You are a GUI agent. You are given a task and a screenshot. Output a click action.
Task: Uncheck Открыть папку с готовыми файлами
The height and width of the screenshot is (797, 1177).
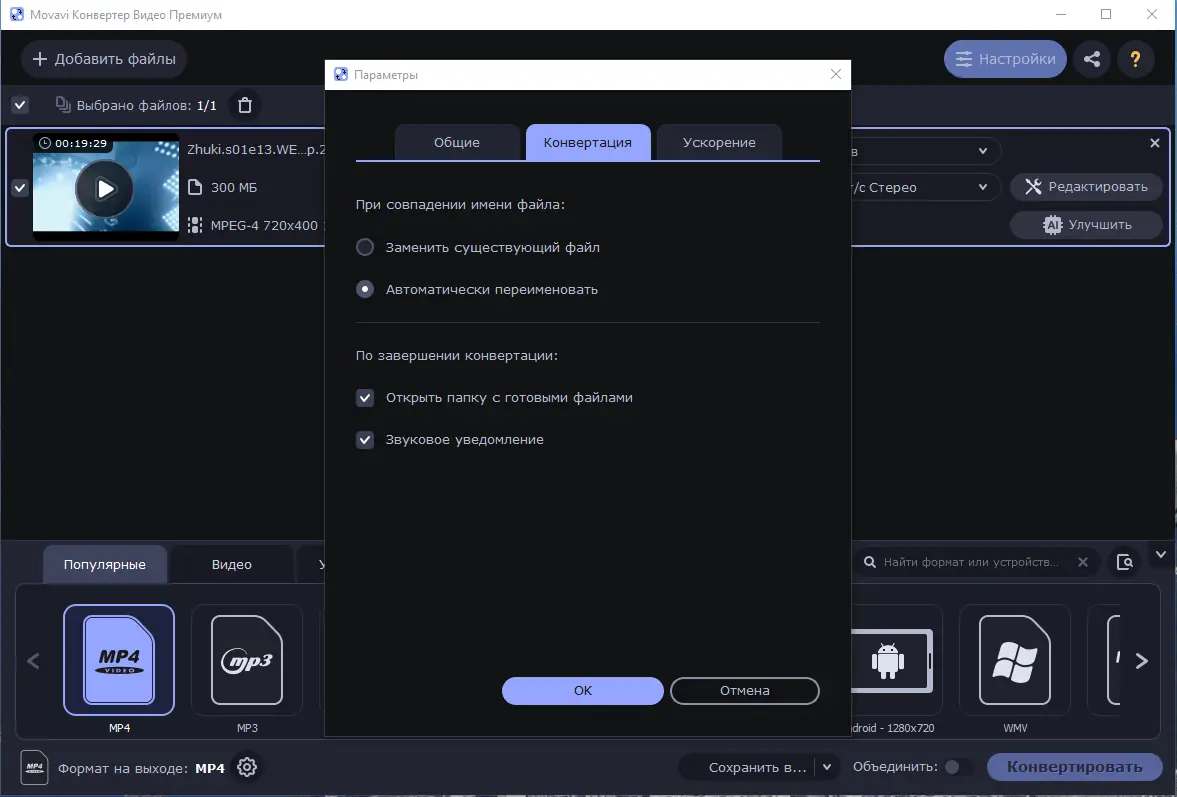coord(365,398)
